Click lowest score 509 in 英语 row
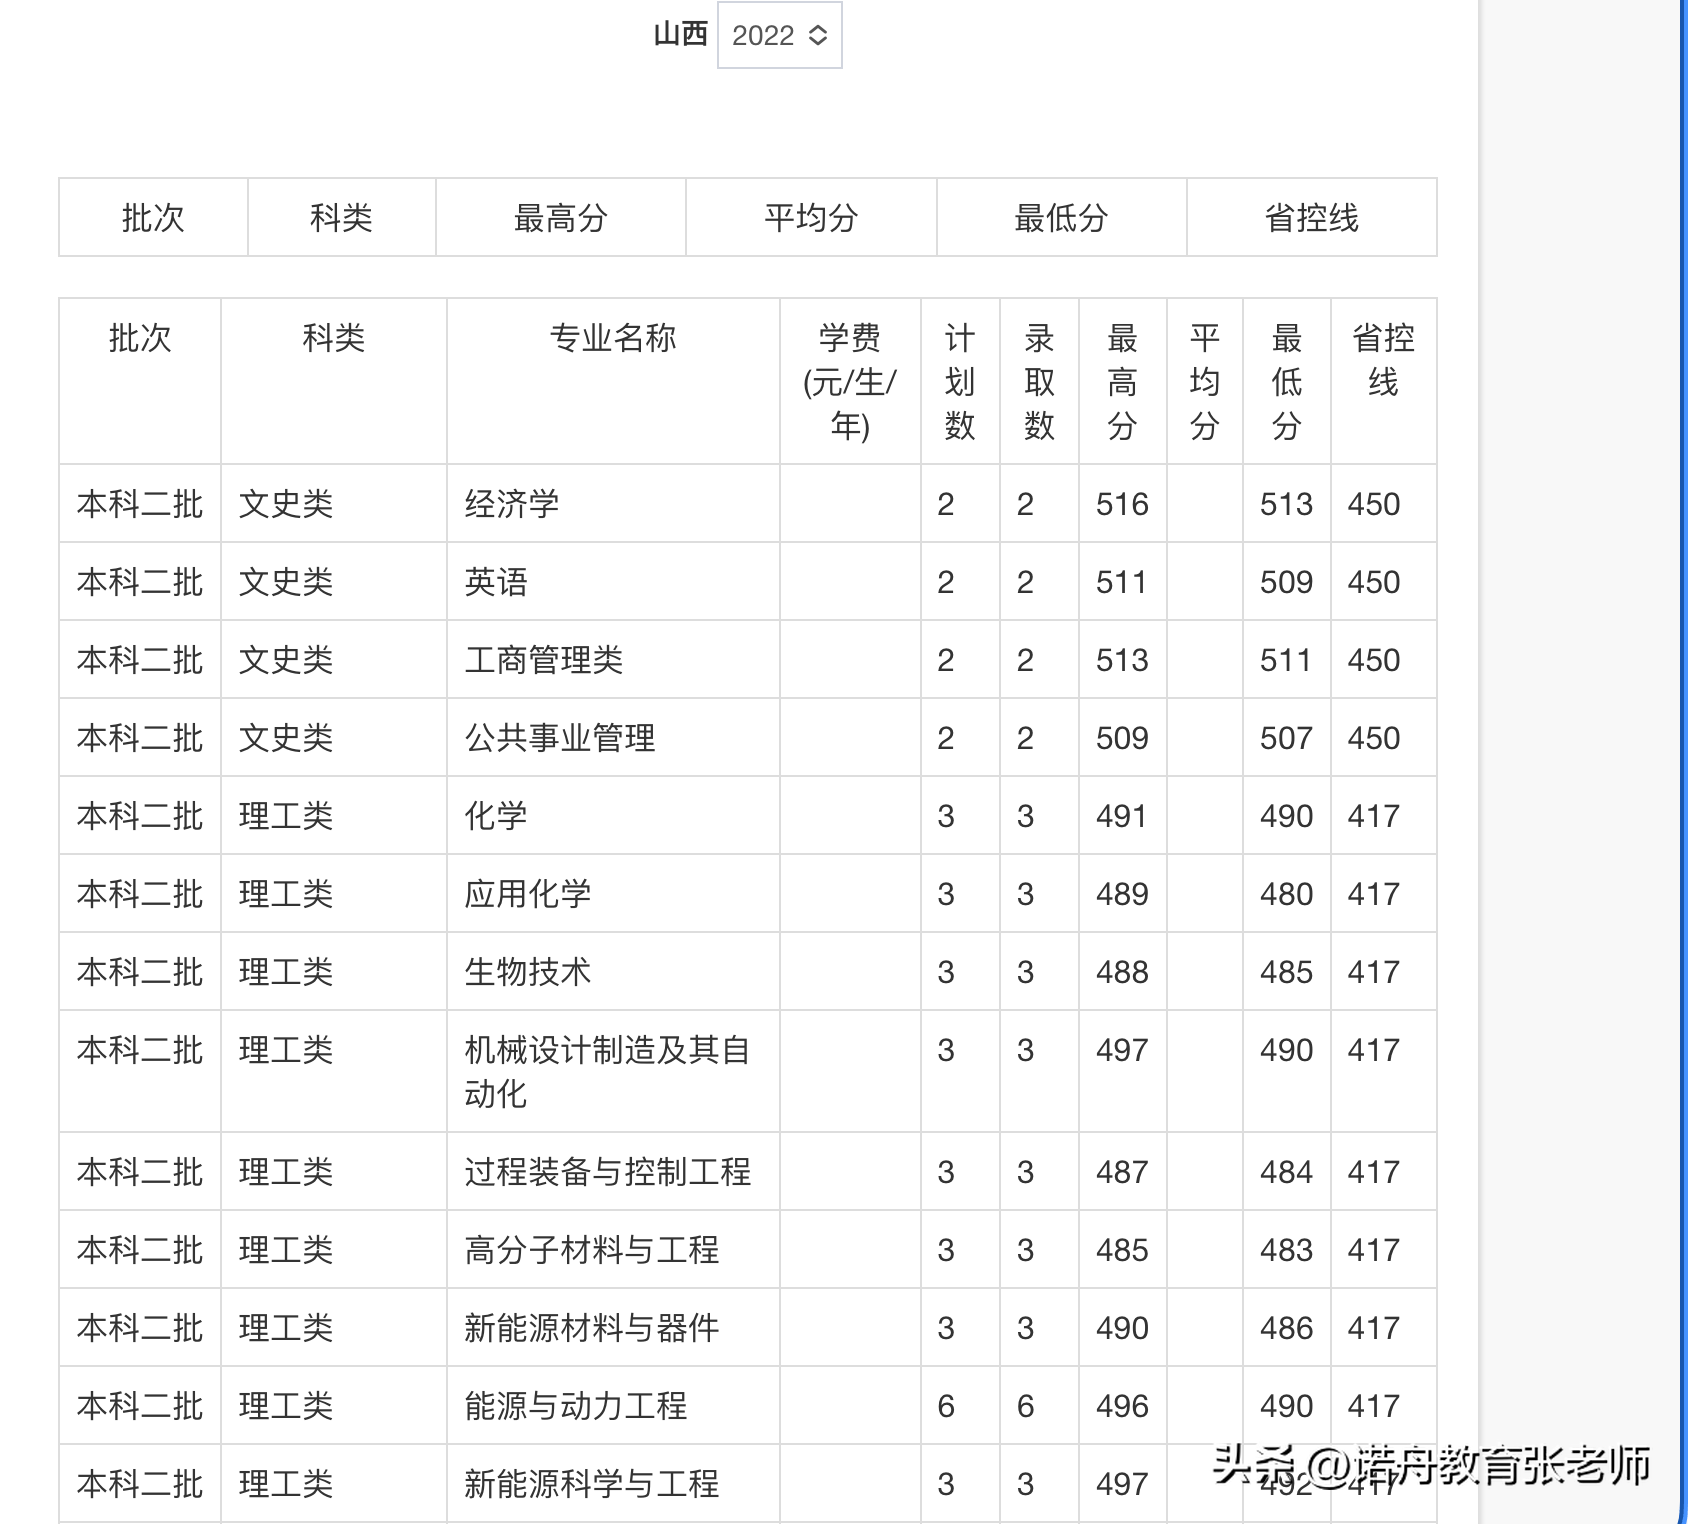The width and height of the screenshot is (1688, 1524). click(1286, 582)
